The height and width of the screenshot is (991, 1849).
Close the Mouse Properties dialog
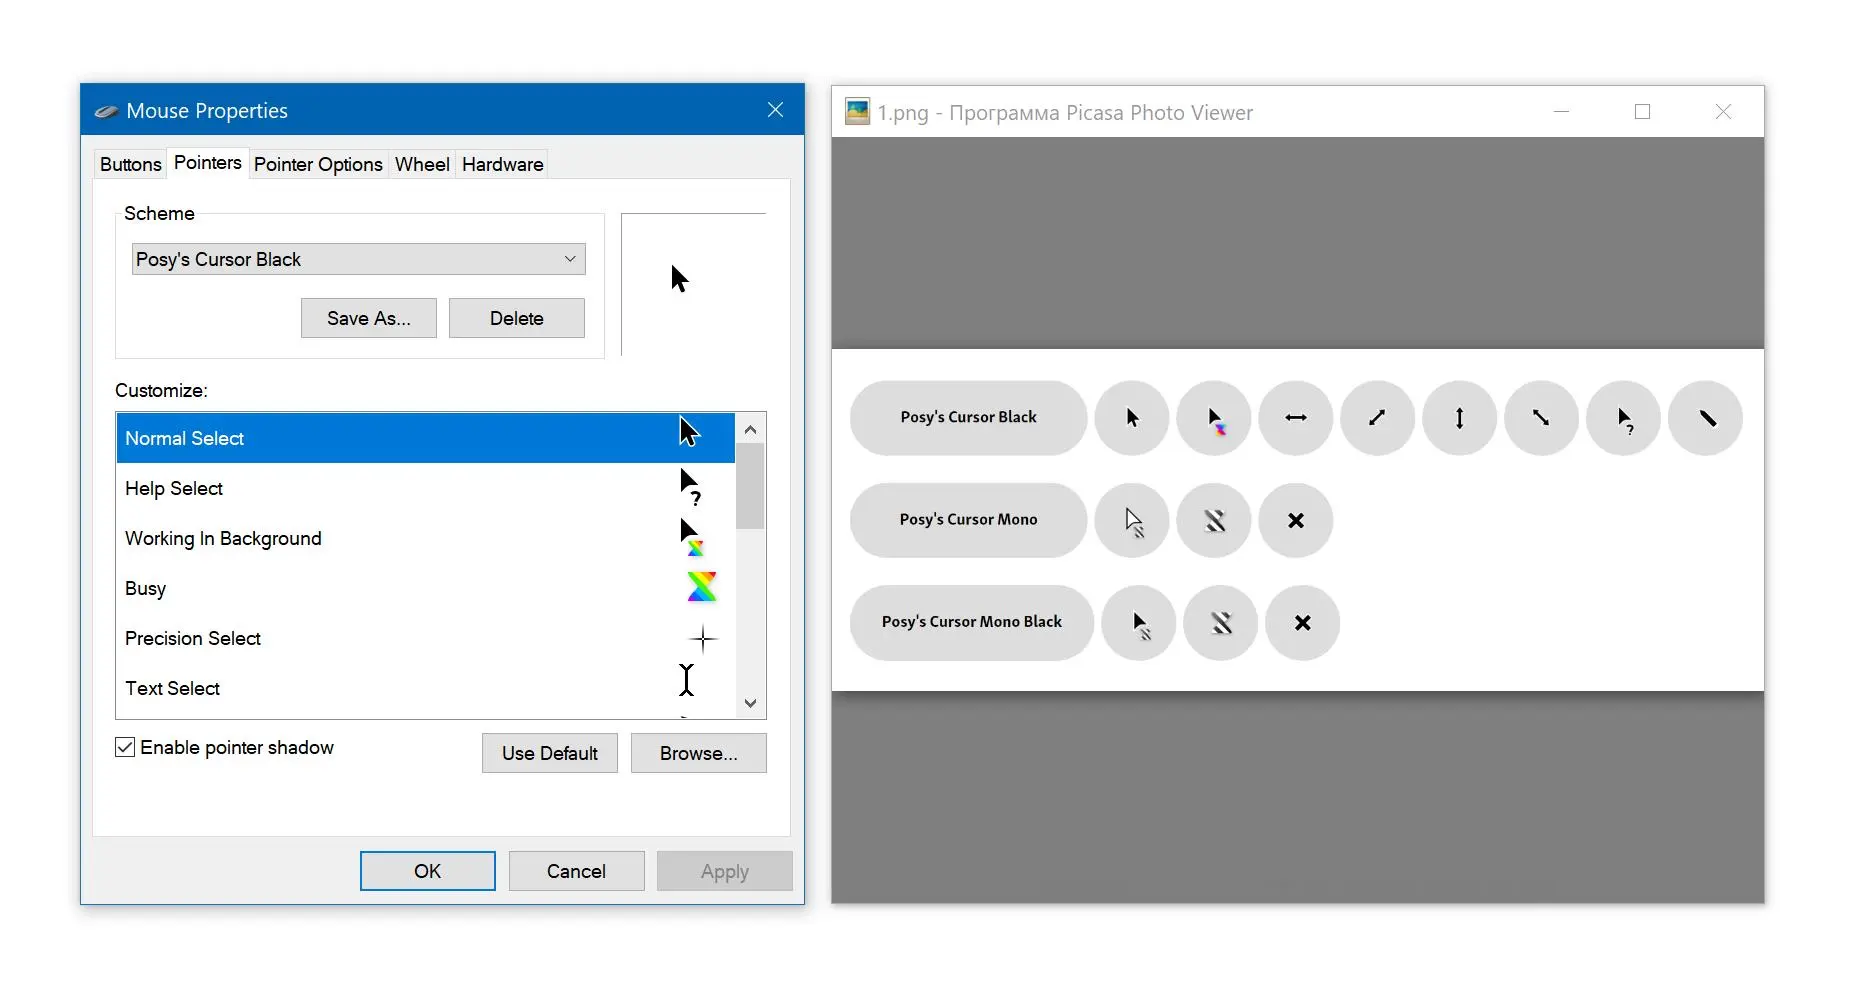pyautogui.click(x=775, y=110)
